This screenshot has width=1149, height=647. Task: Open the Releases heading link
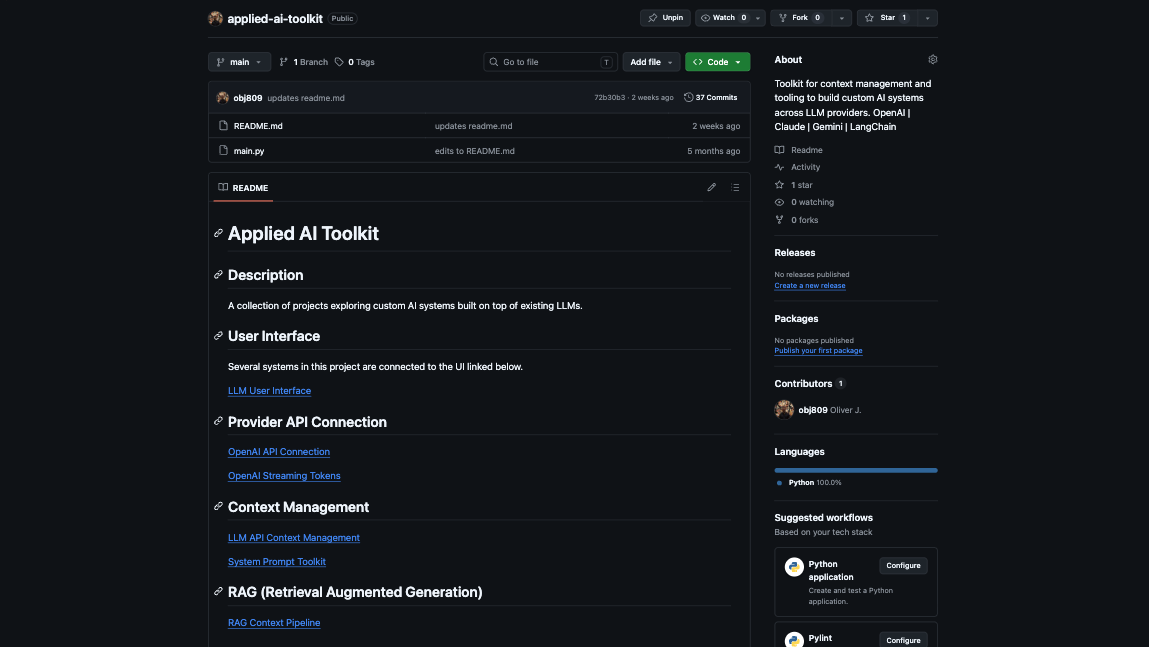(794, 253)
